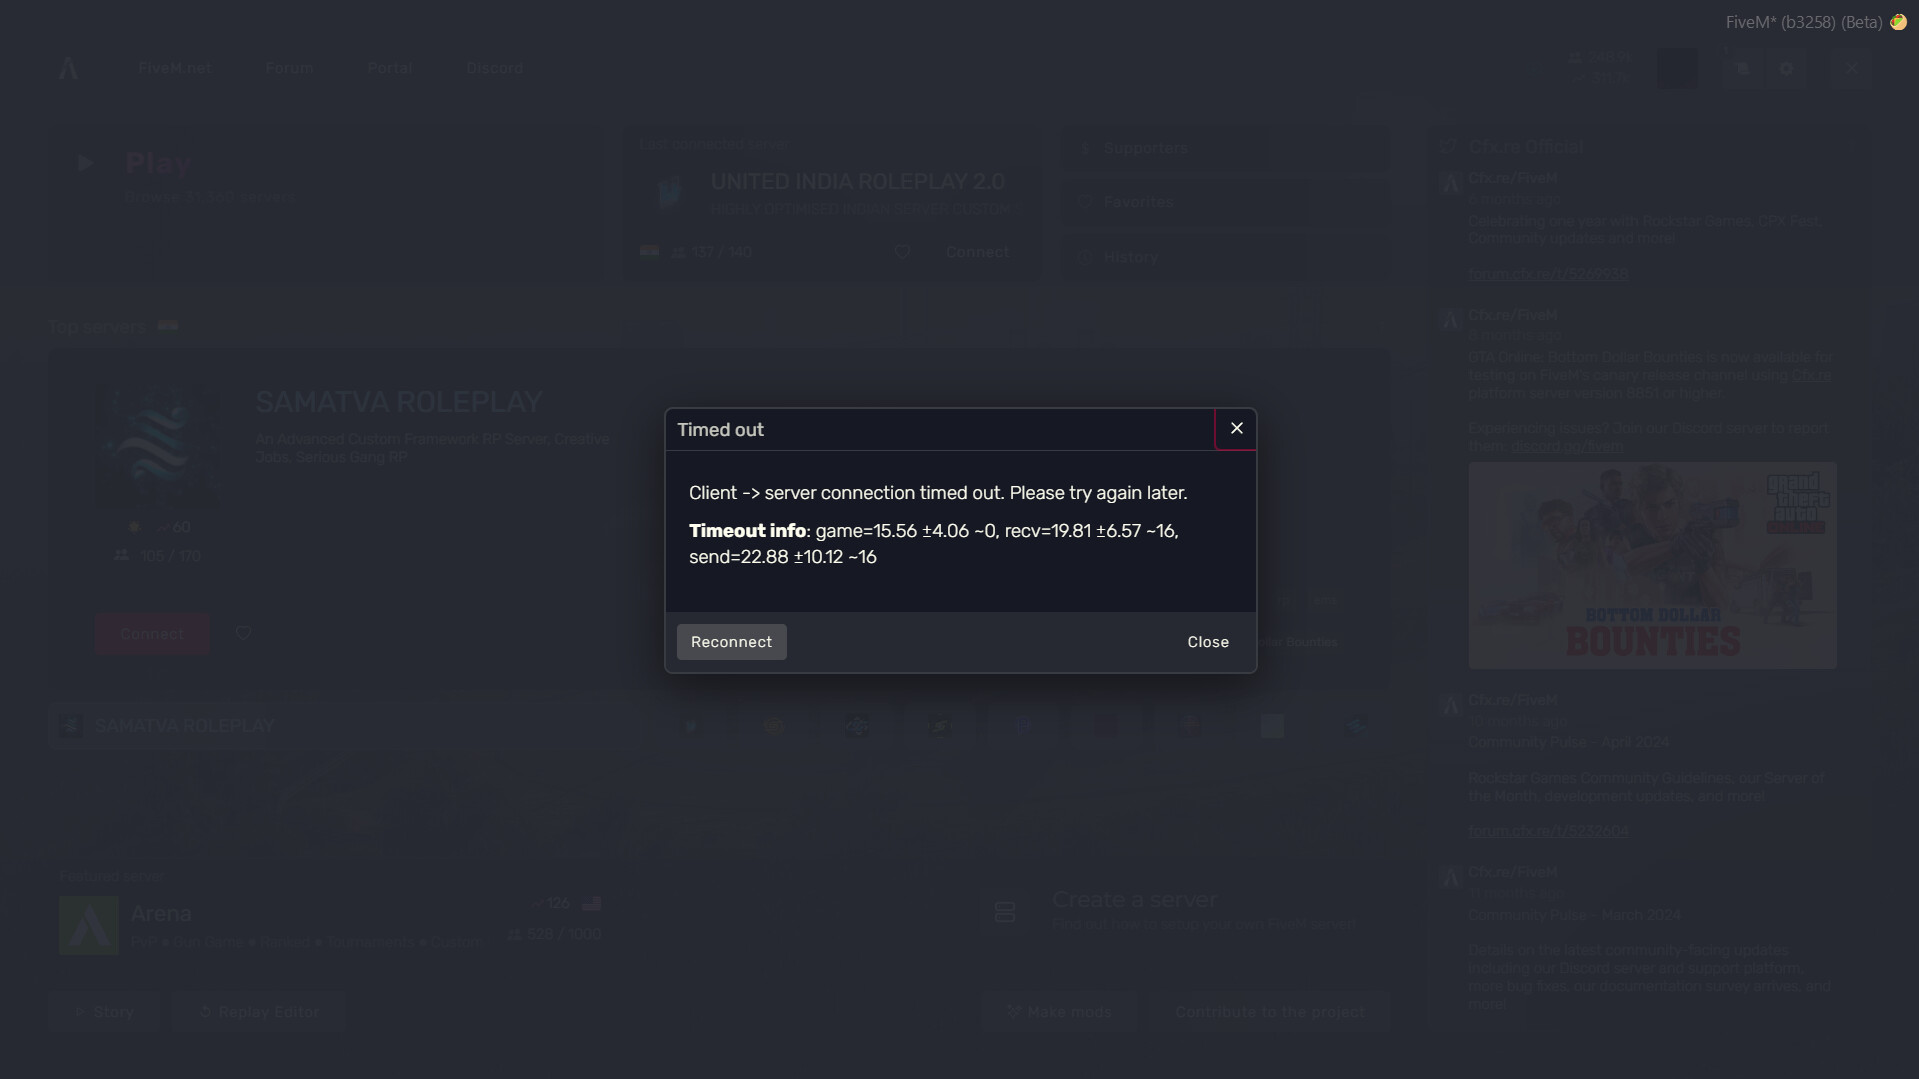The height and width of the screenshot is (1079, 1919).
Task: Click Connect on the Samatva Roleplay card
Action: point(152,634)
